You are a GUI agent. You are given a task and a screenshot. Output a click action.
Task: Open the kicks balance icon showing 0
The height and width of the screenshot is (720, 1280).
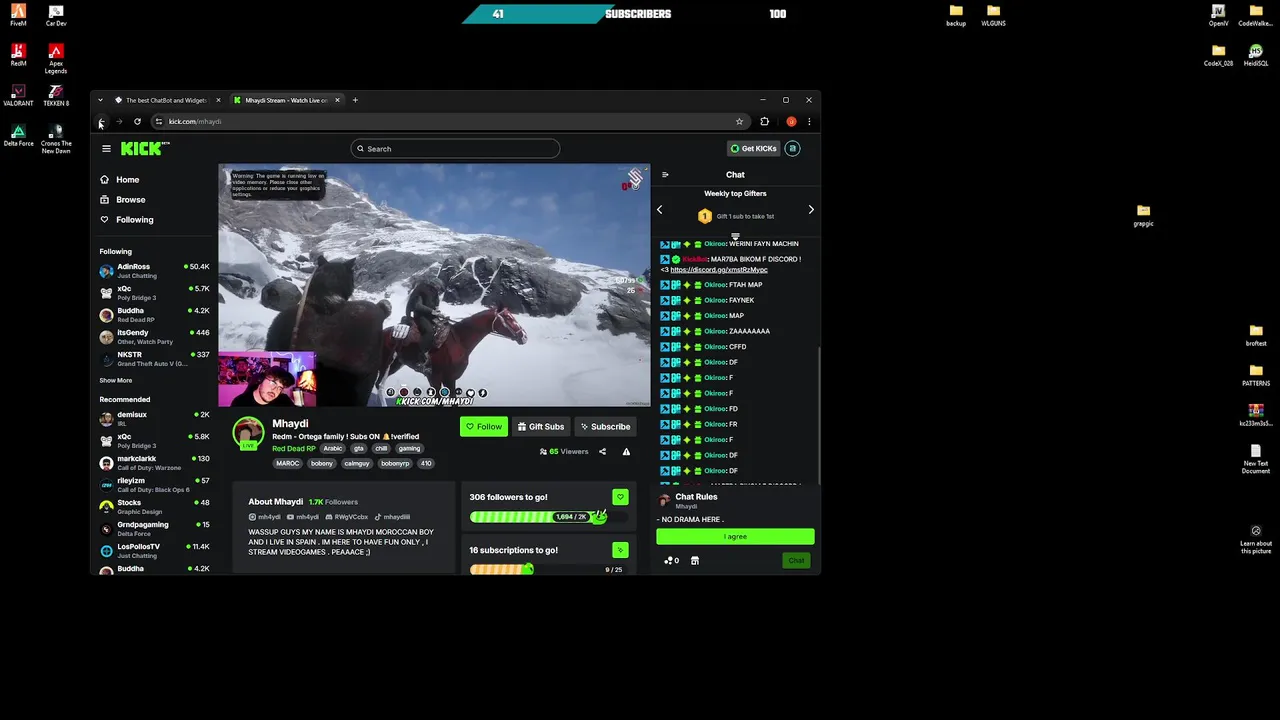coord(671,561)
